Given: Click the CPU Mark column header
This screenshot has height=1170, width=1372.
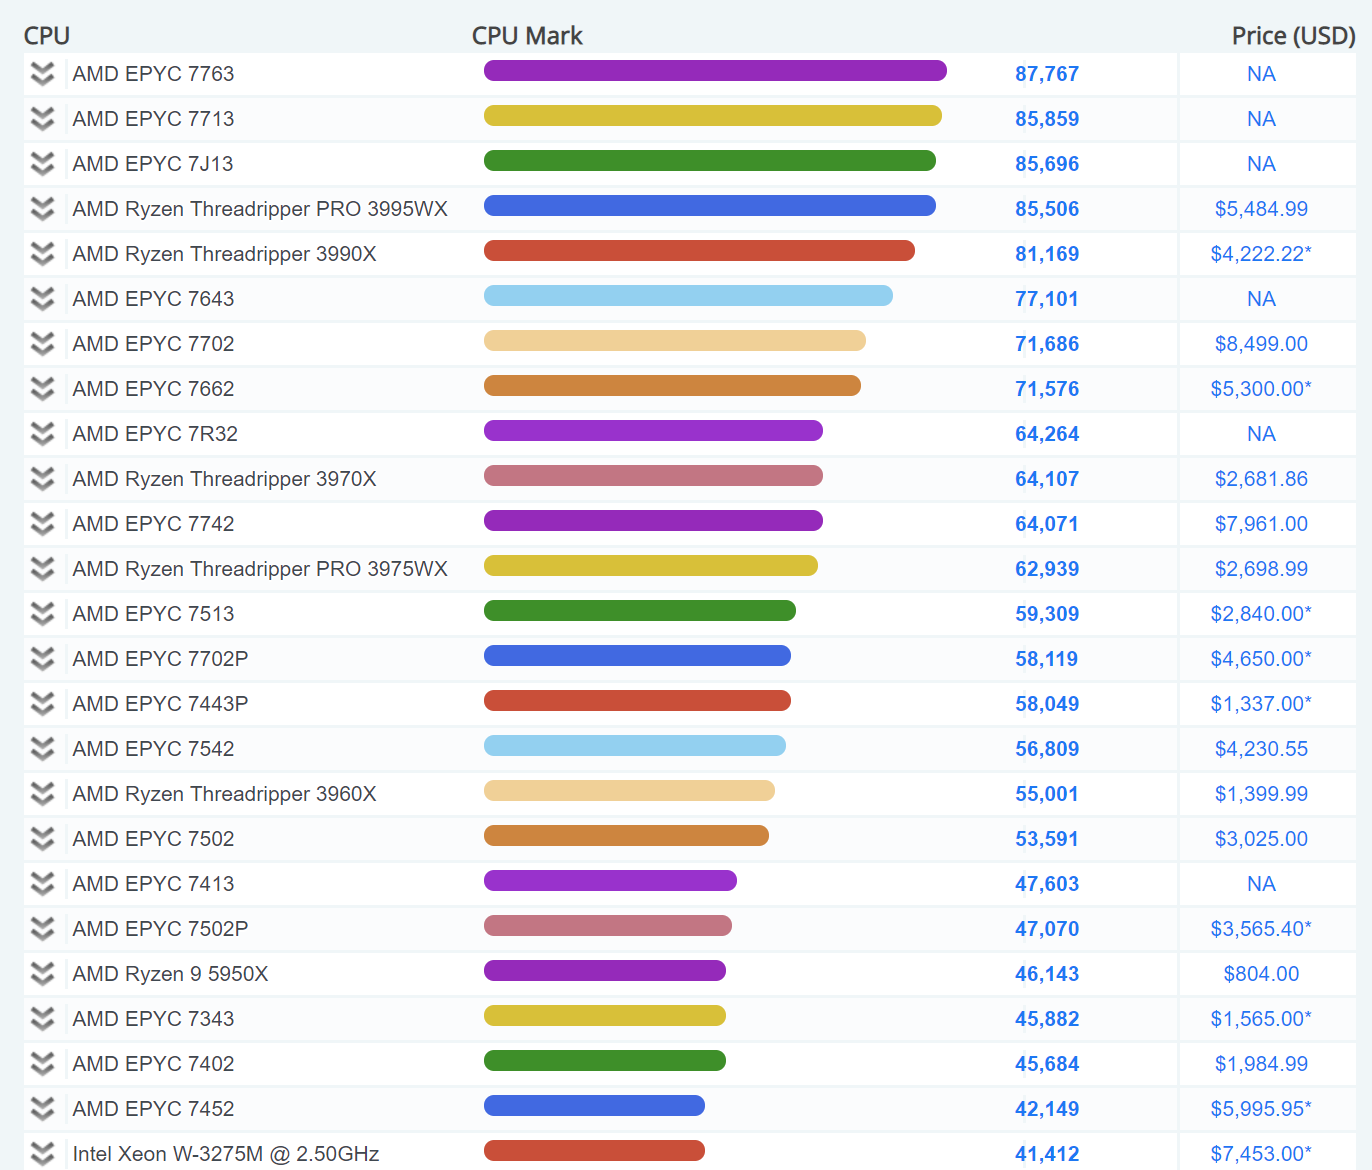Looking at the screenshot, I should 527,36.
